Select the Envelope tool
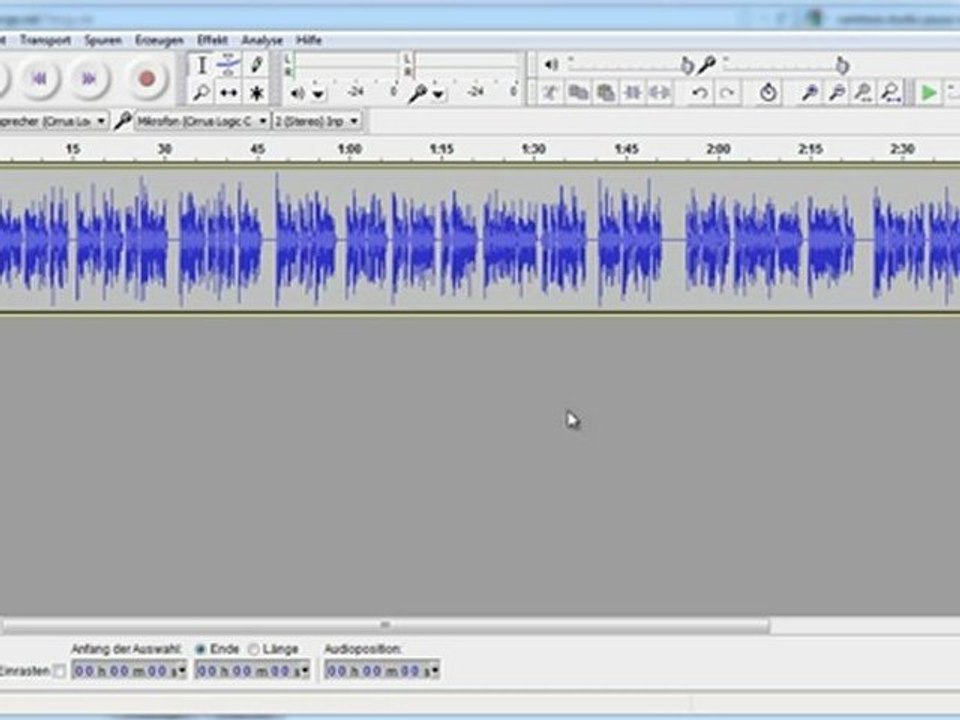 coord(228,65)
